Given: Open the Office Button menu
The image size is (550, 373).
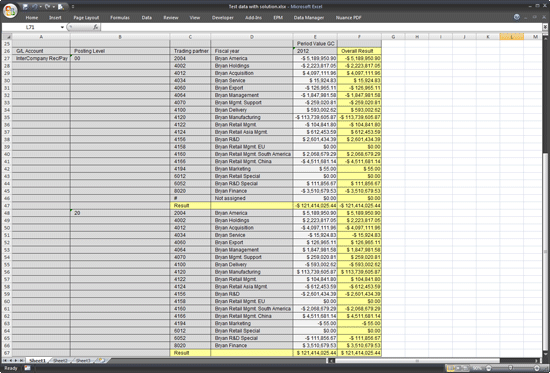Looking at the screenshot, I should [x=10, y=10].
